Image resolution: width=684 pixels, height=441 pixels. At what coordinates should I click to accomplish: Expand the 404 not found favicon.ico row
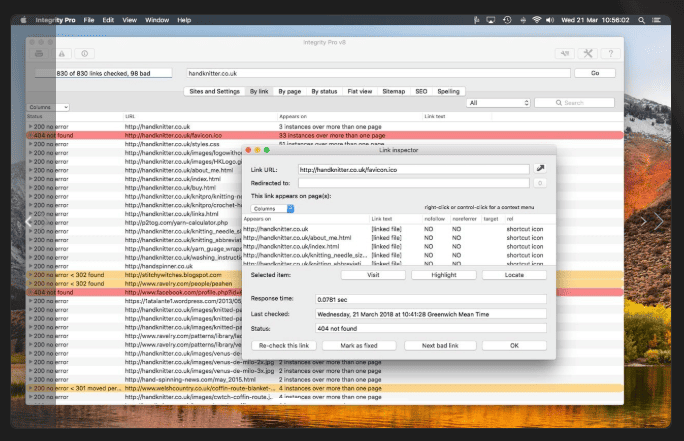(31, 136)
